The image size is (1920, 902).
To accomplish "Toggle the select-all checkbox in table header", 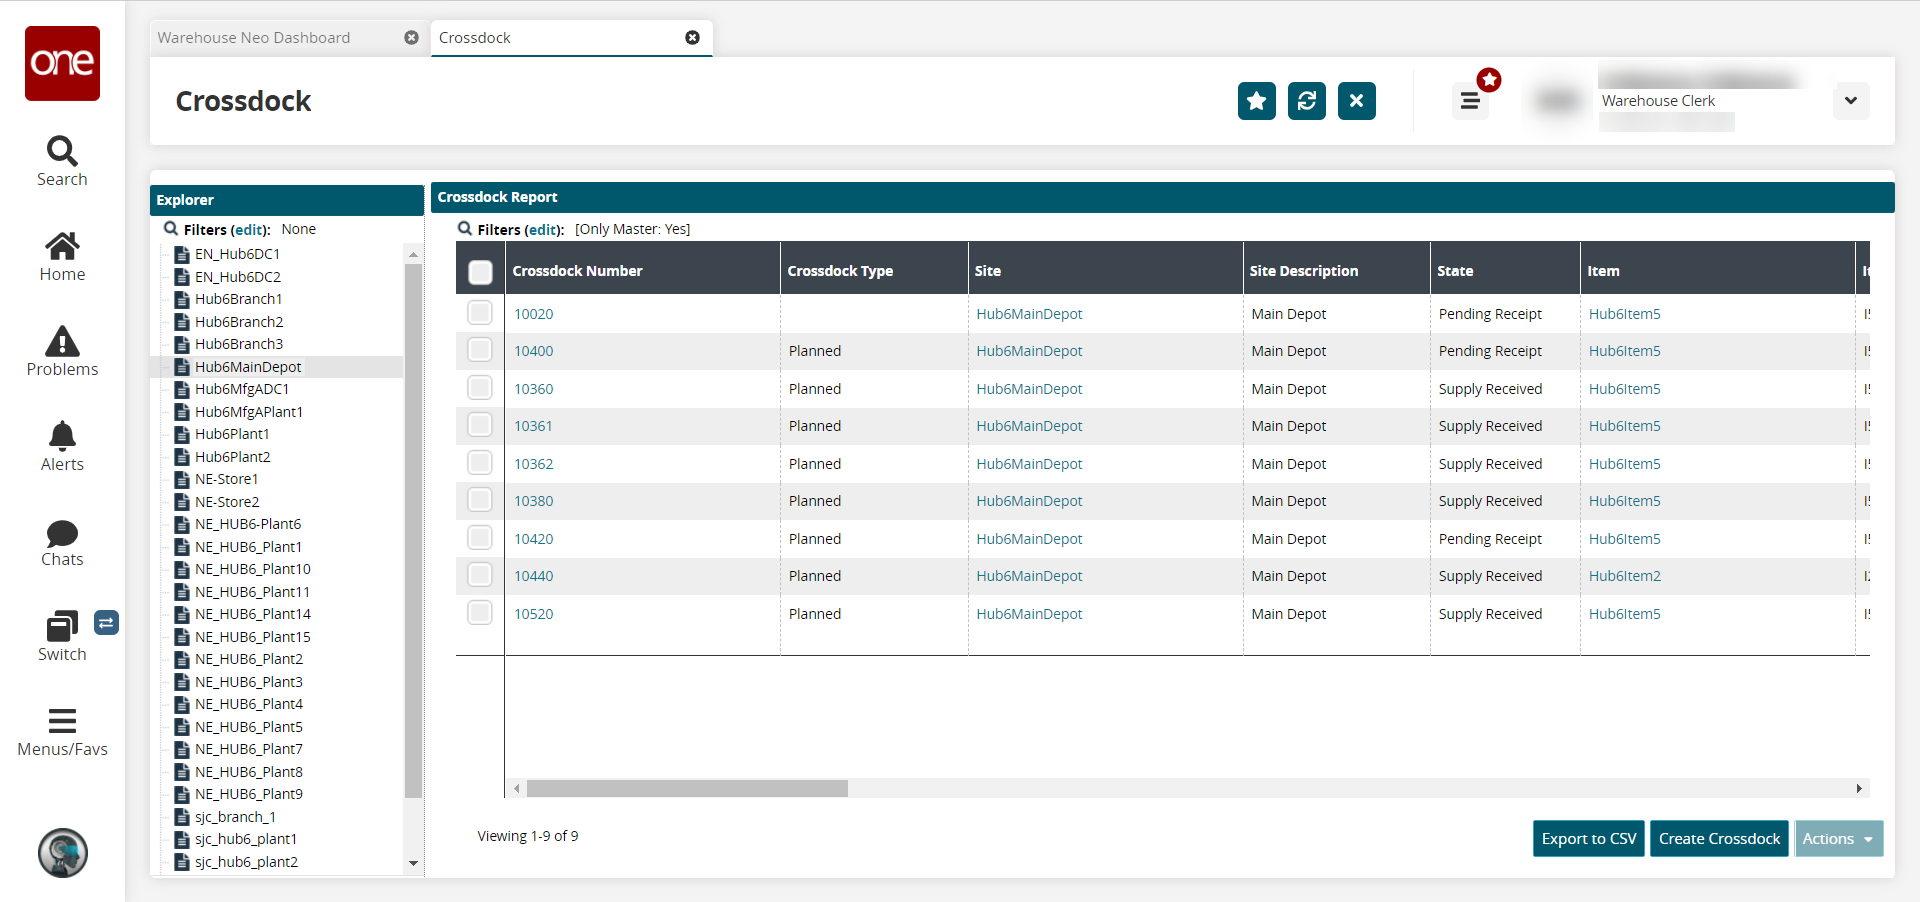I will click(480, 271).
